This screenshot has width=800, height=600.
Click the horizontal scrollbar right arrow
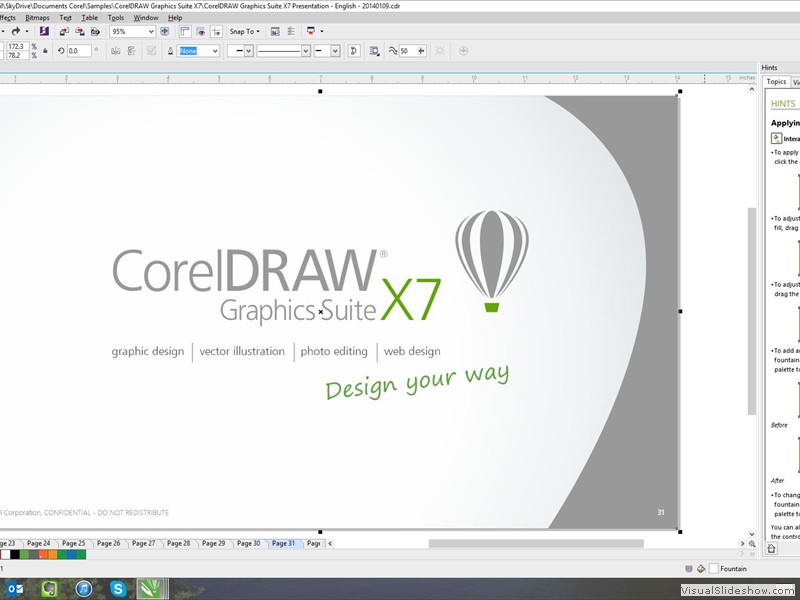coord(742,543)
